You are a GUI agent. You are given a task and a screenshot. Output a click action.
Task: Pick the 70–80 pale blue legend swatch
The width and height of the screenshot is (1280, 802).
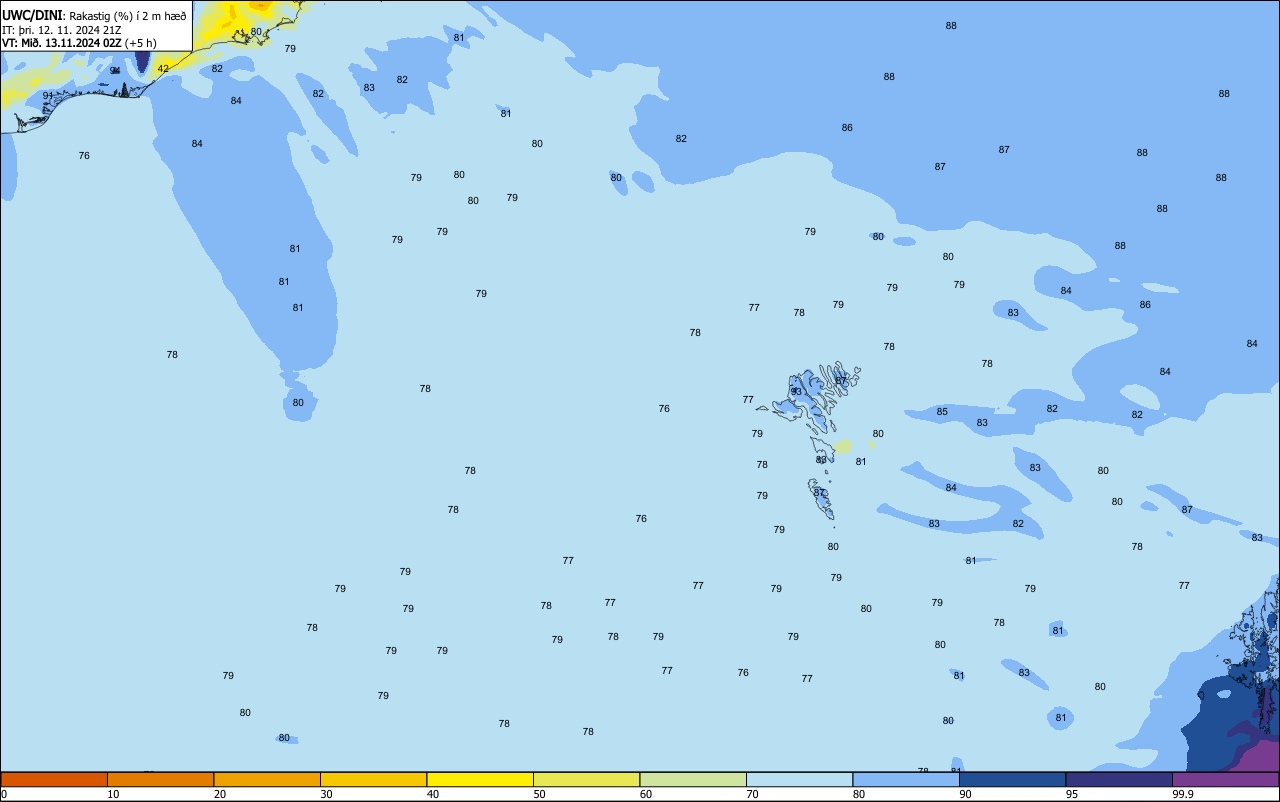[799, 779]
